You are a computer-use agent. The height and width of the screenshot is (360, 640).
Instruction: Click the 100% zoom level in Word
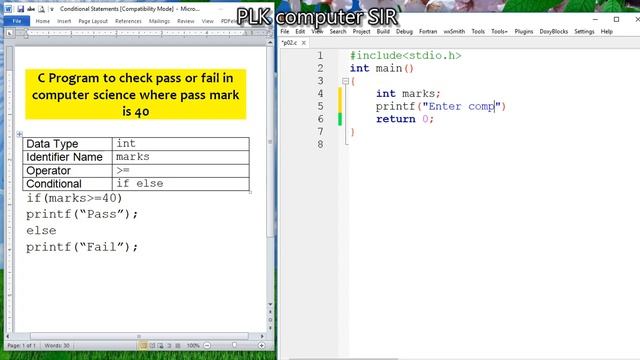tap(193, 346)
